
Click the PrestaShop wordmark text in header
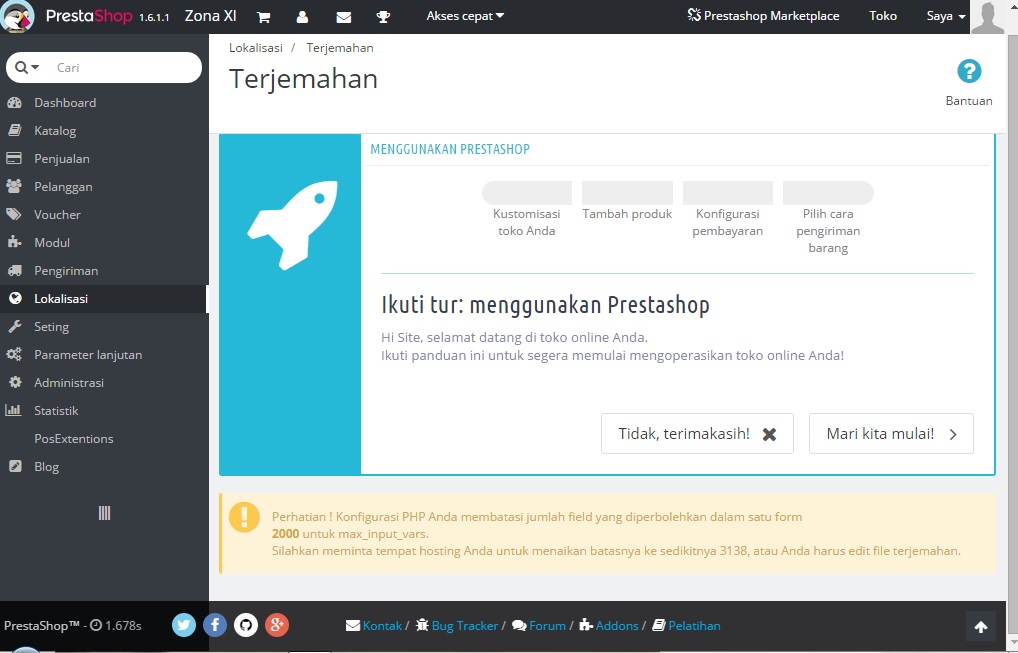[x=89, y=16]
